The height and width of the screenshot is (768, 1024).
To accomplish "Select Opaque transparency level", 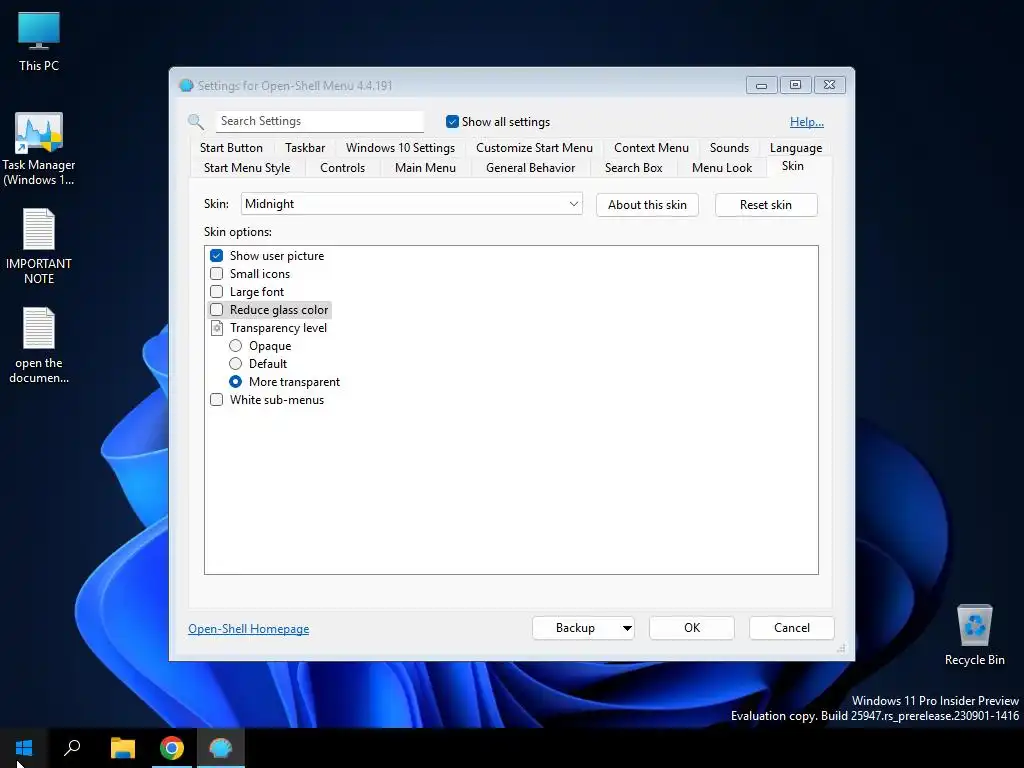I will (236, 345).
